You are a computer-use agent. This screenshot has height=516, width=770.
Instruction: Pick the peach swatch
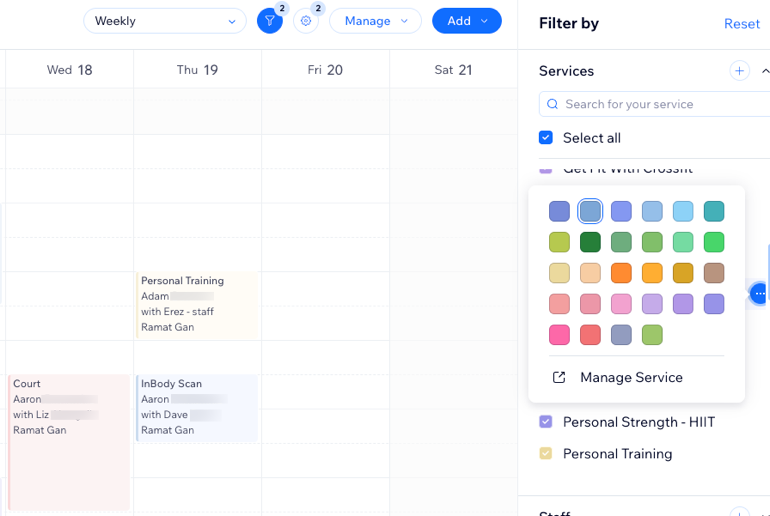tap(590, 273)
